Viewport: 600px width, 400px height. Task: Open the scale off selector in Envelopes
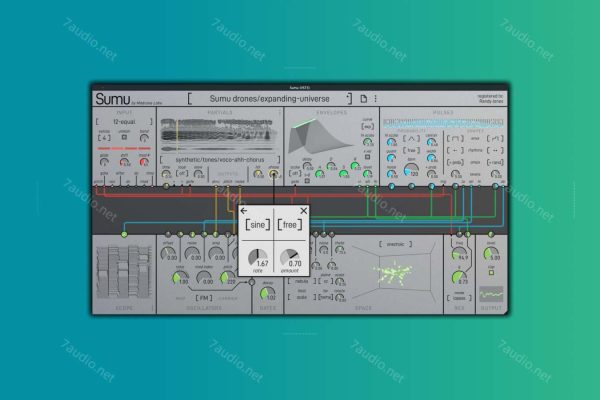click(x=295, y=174)
